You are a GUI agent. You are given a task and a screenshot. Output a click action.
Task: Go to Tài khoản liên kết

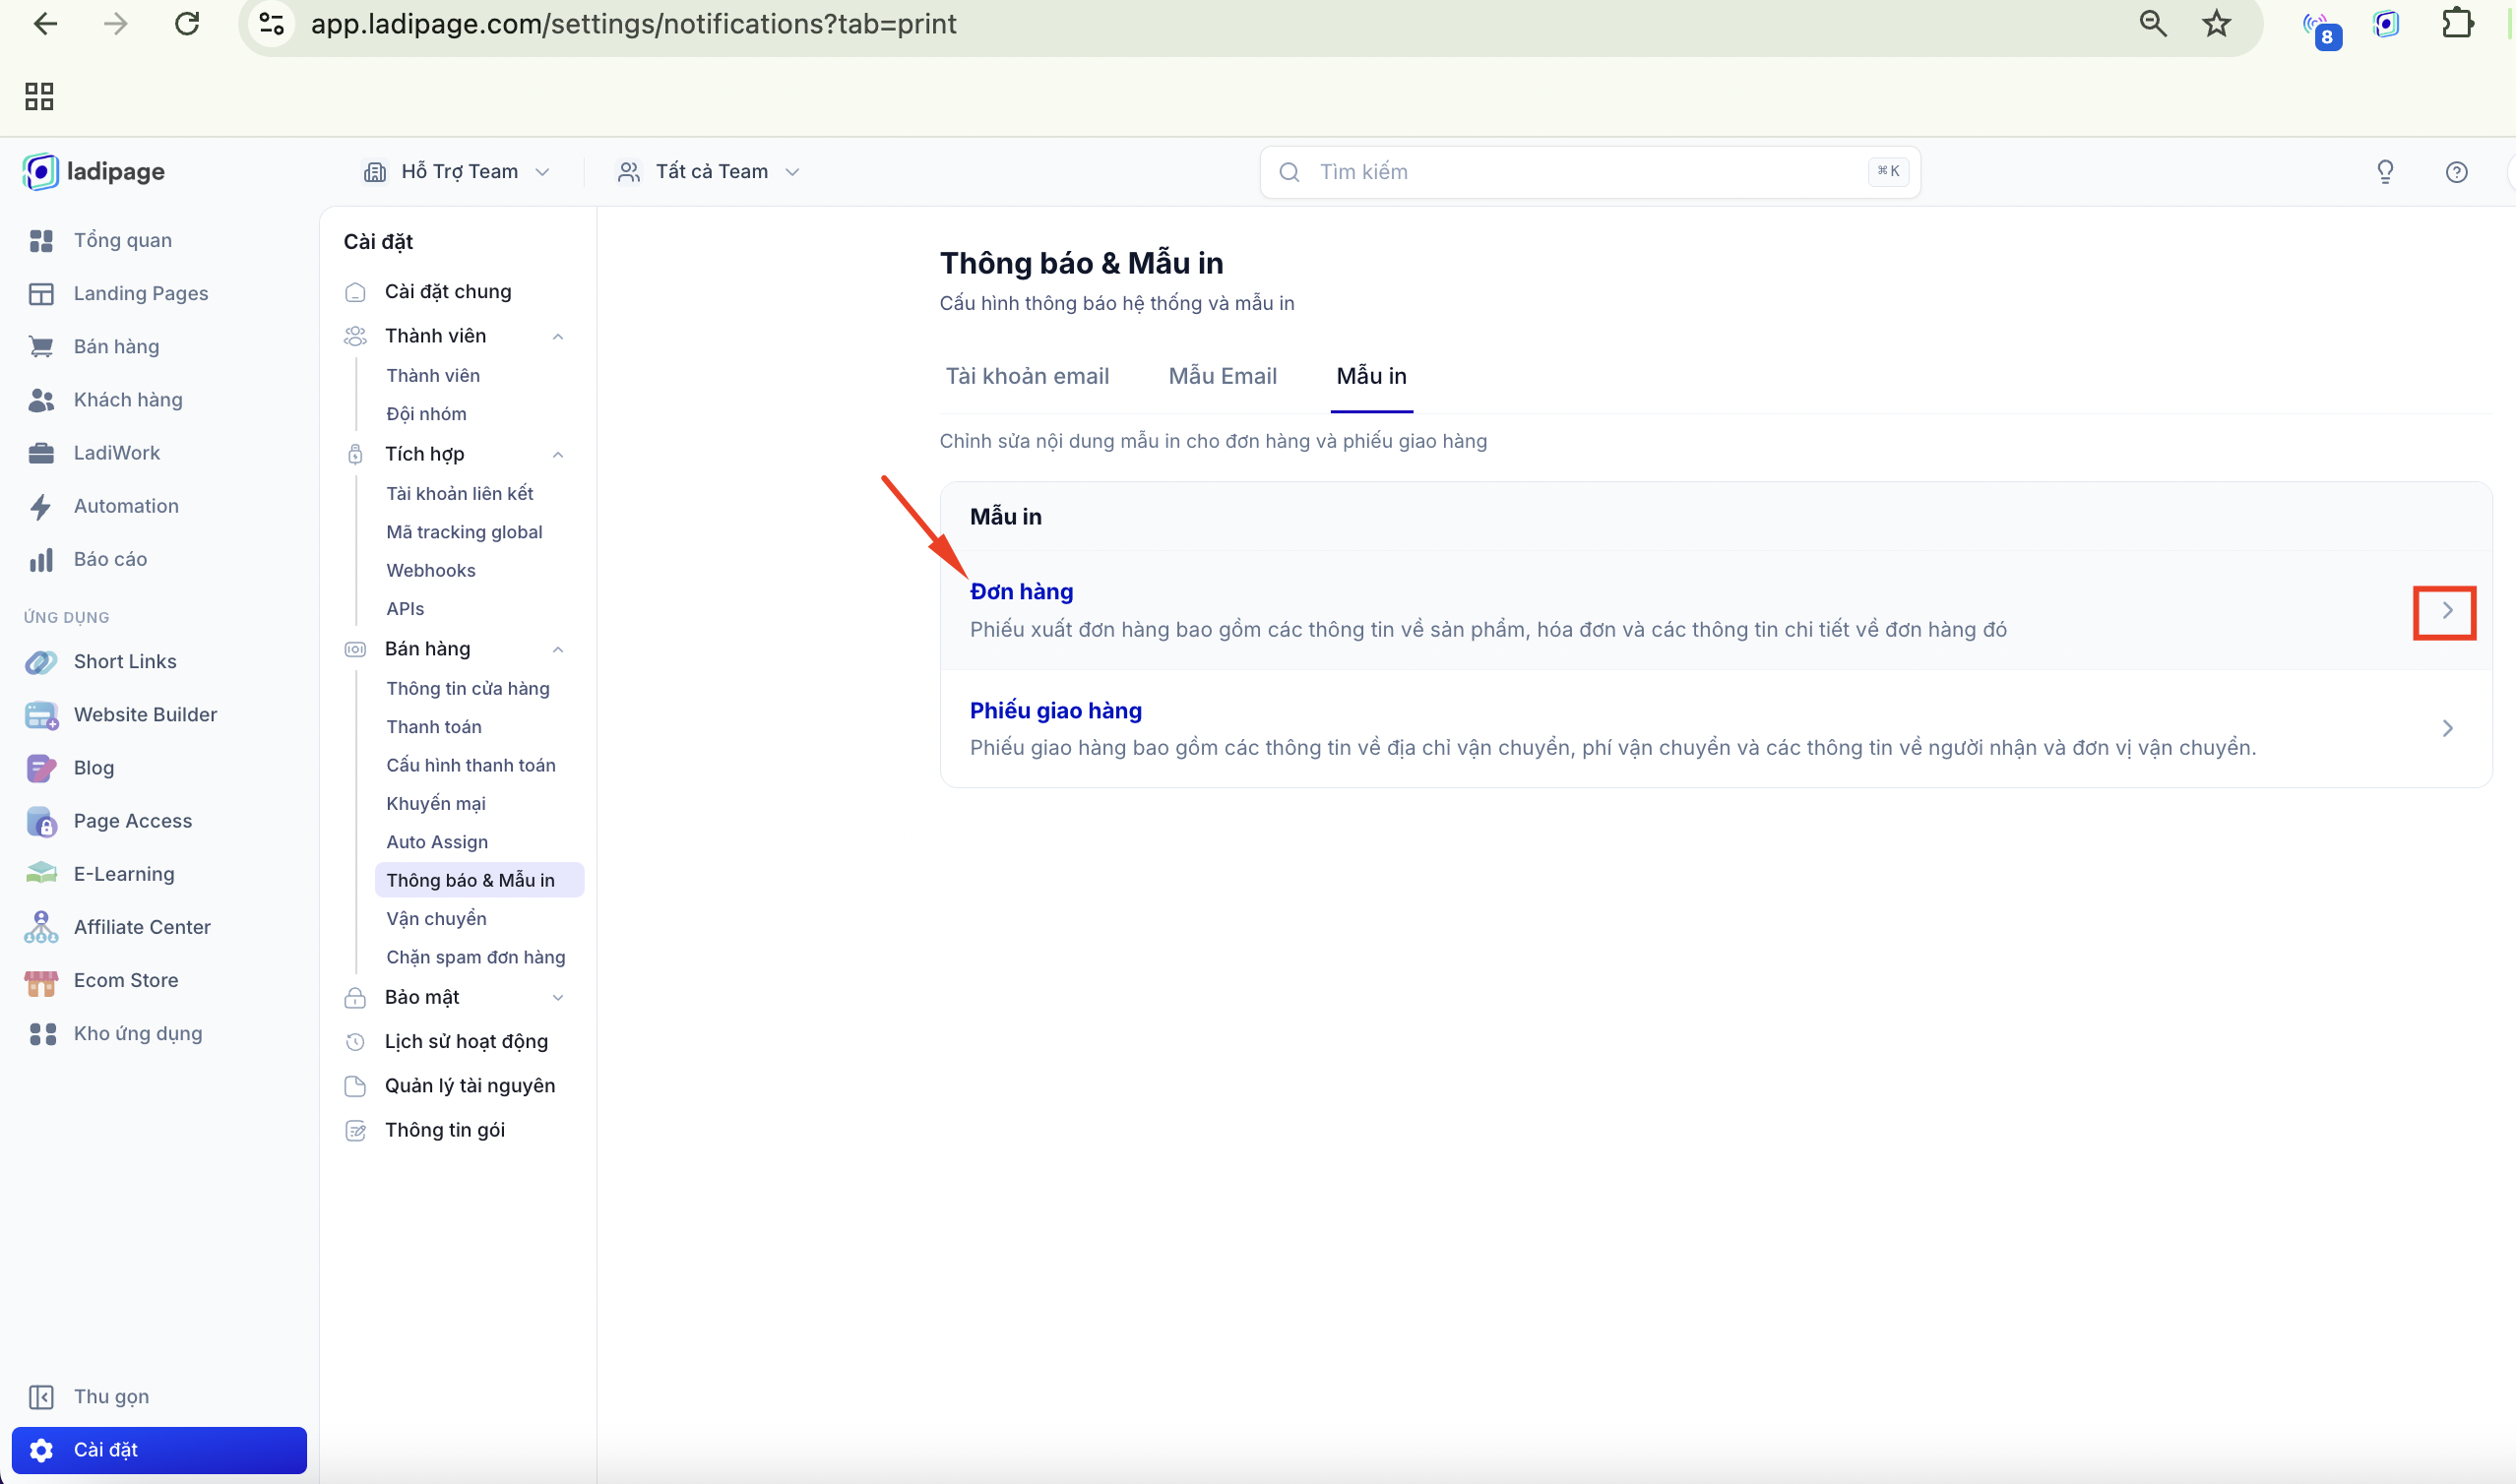pyautogui.click(x=460, y=493)
